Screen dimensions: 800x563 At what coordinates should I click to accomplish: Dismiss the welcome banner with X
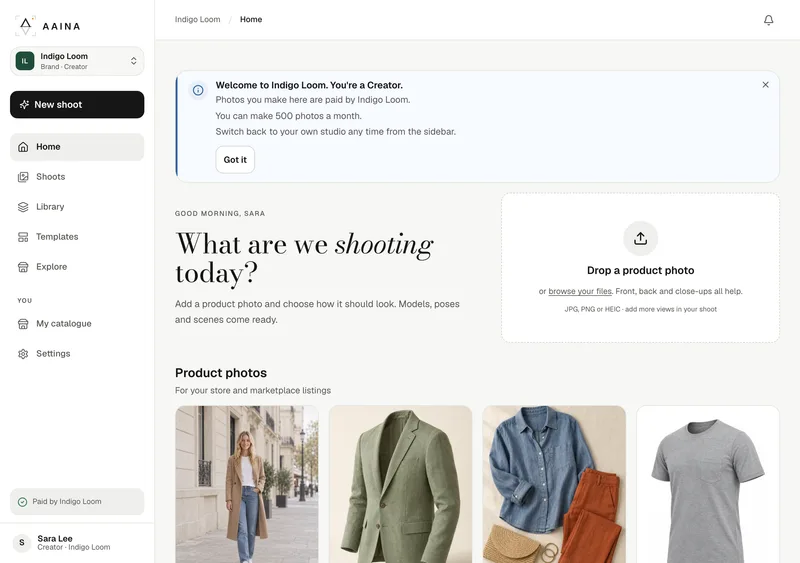[x=765, y=85]
